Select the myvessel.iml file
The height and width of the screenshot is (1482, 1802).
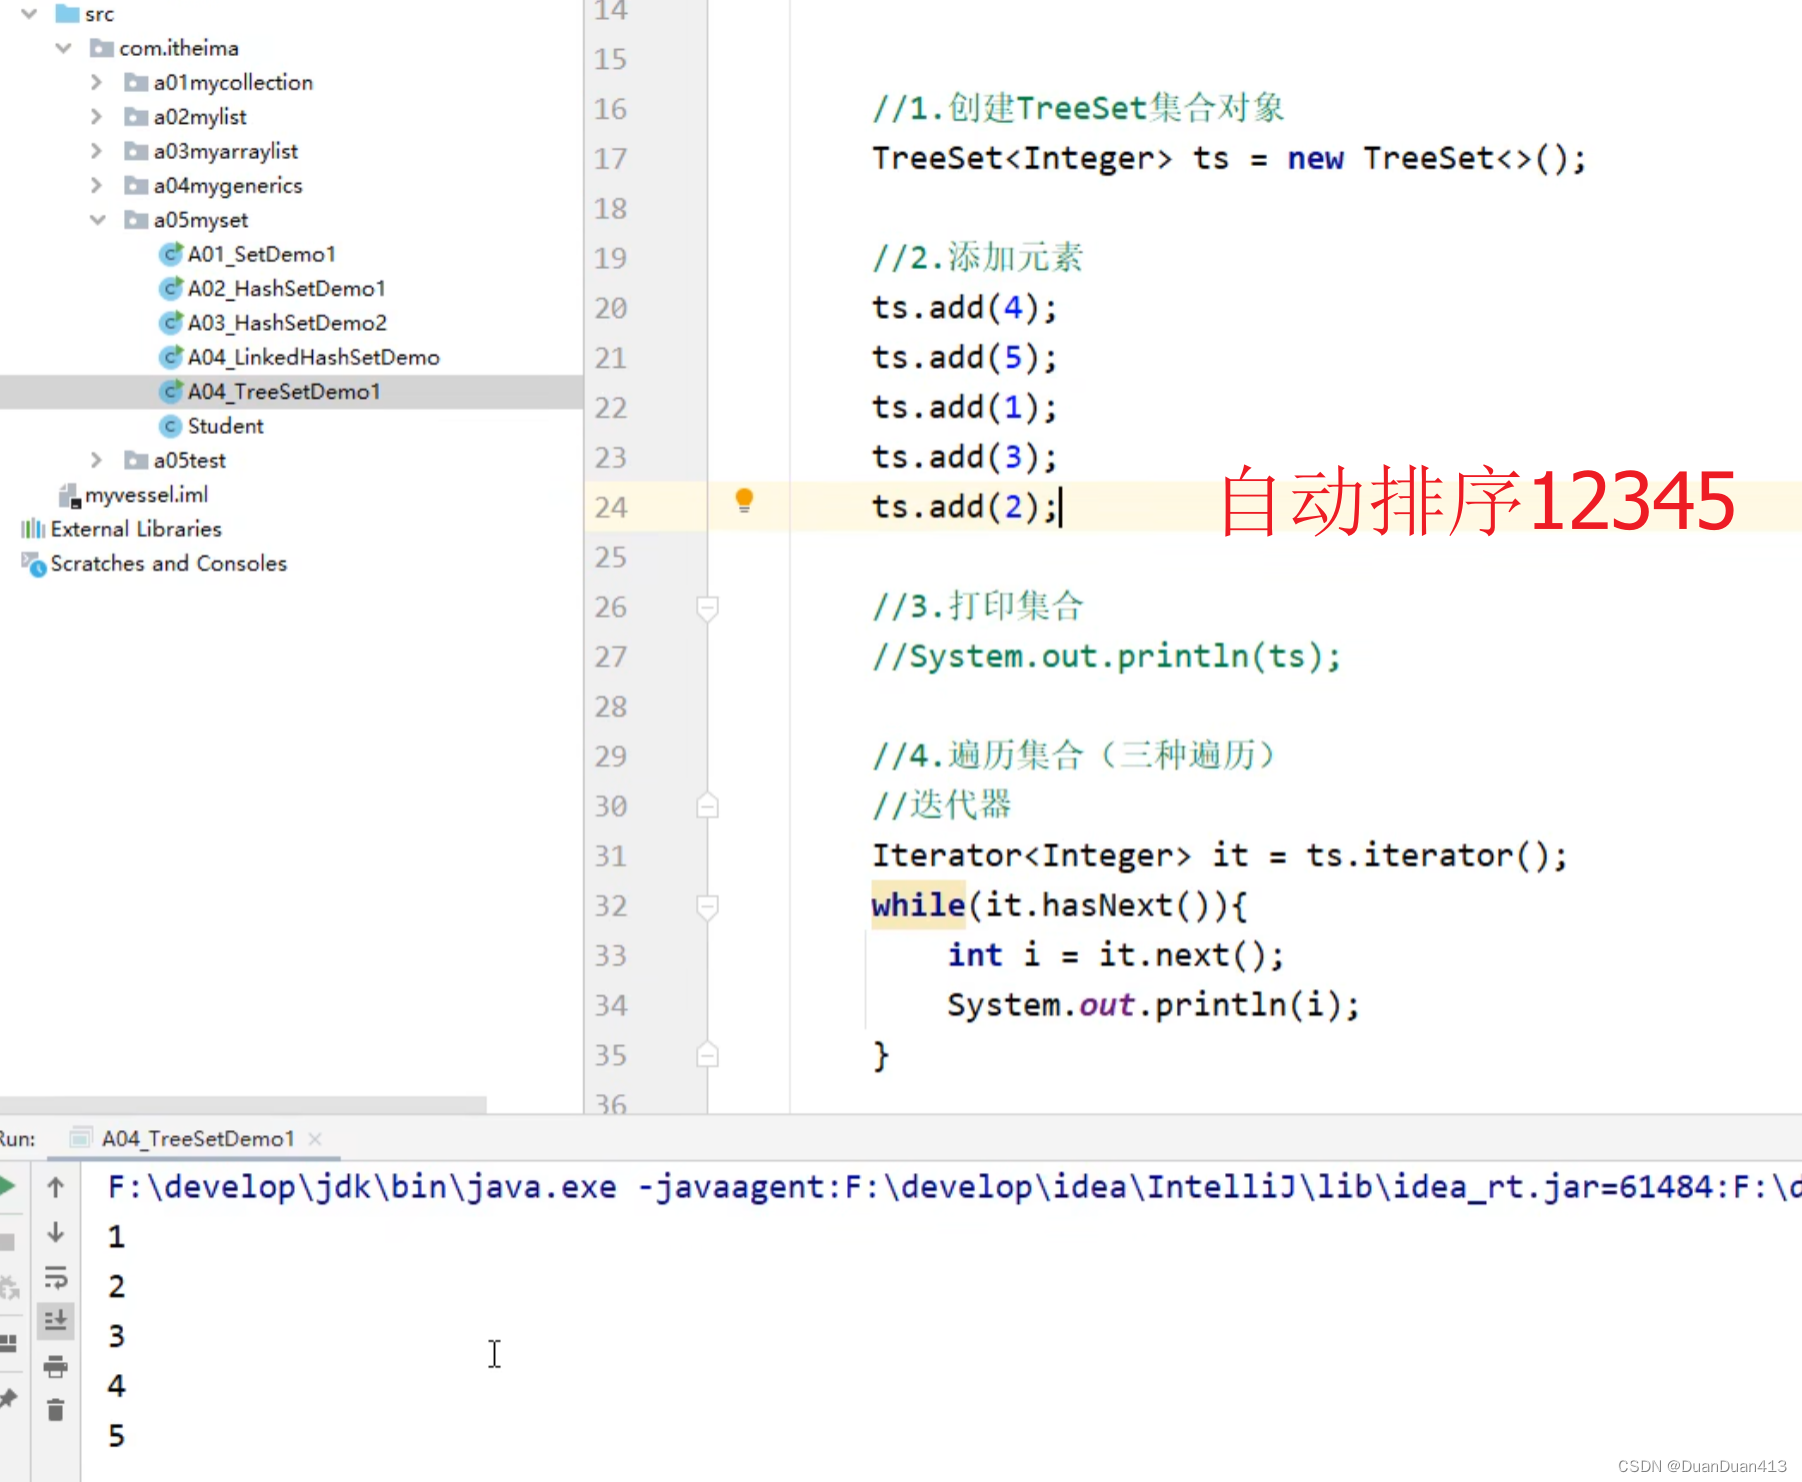click(147, 494)
